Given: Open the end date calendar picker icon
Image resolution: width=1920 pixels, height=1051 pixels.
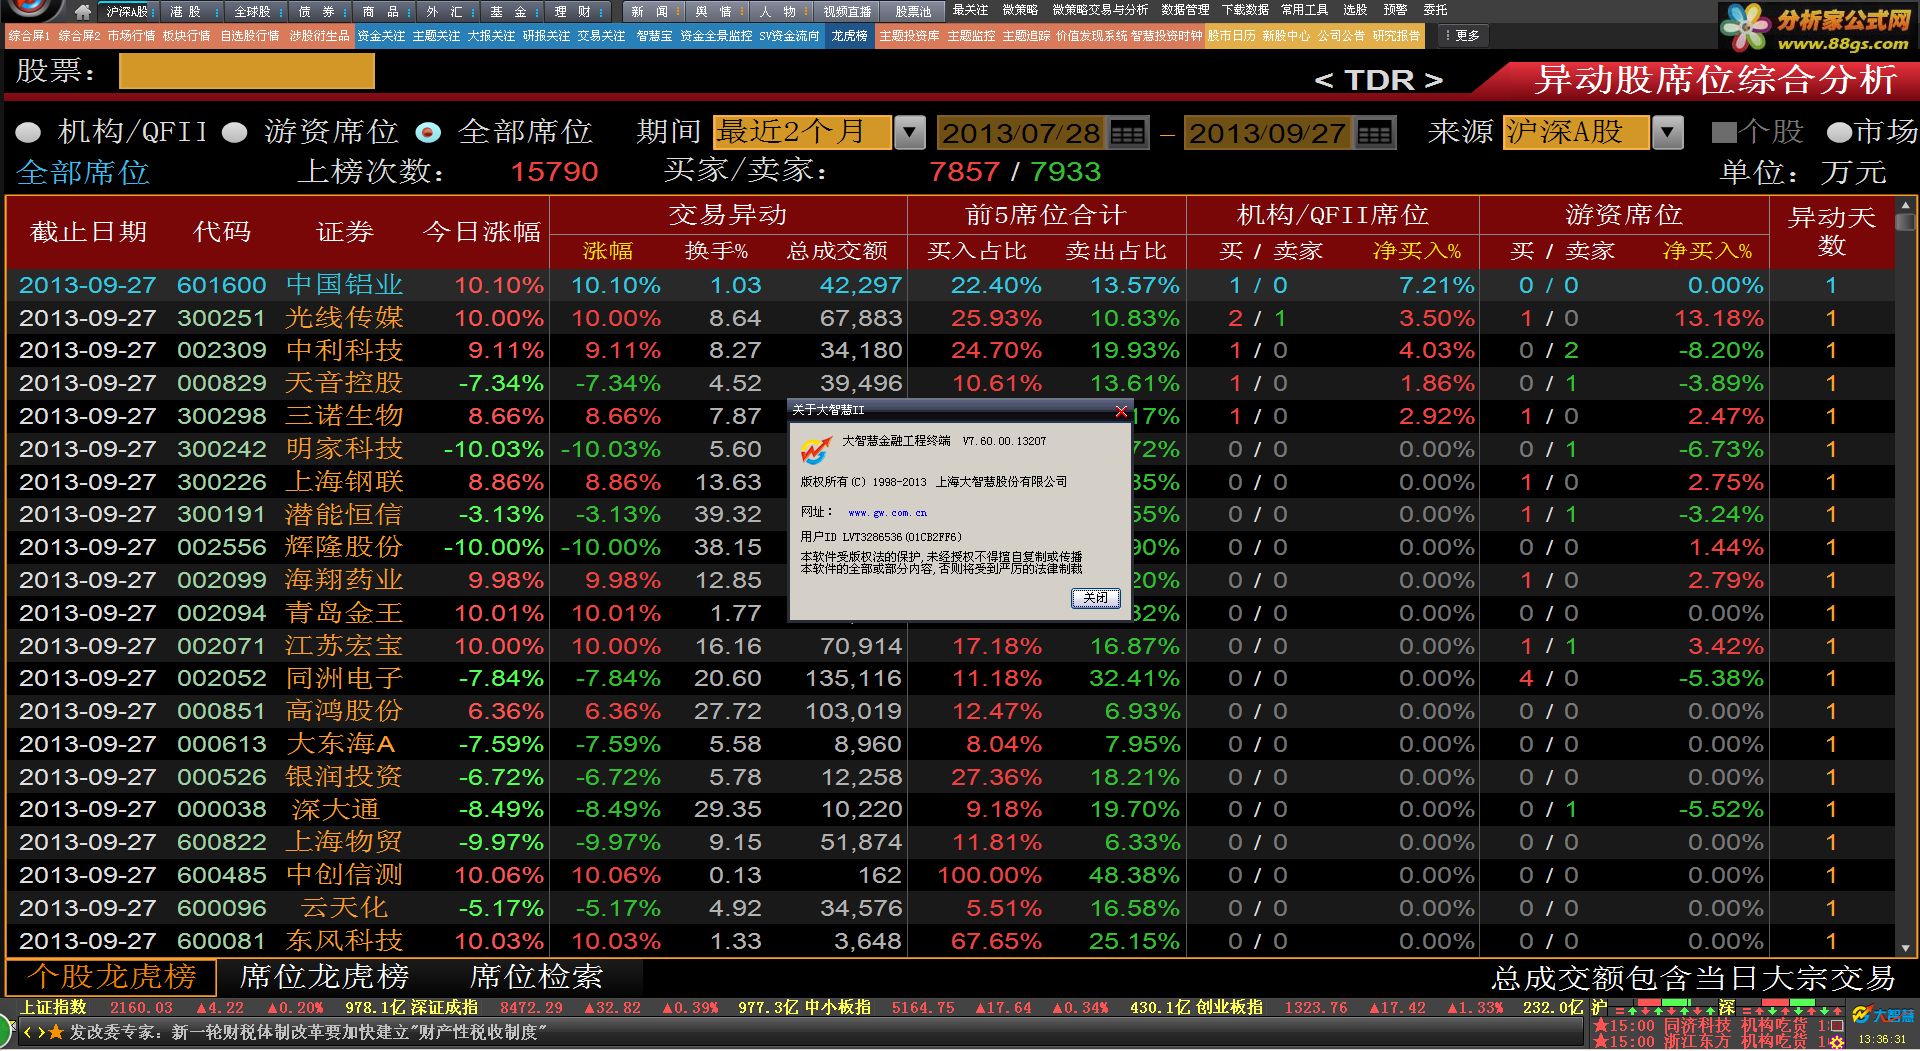Looking at the screenshot, I should tap(1374, 133).
